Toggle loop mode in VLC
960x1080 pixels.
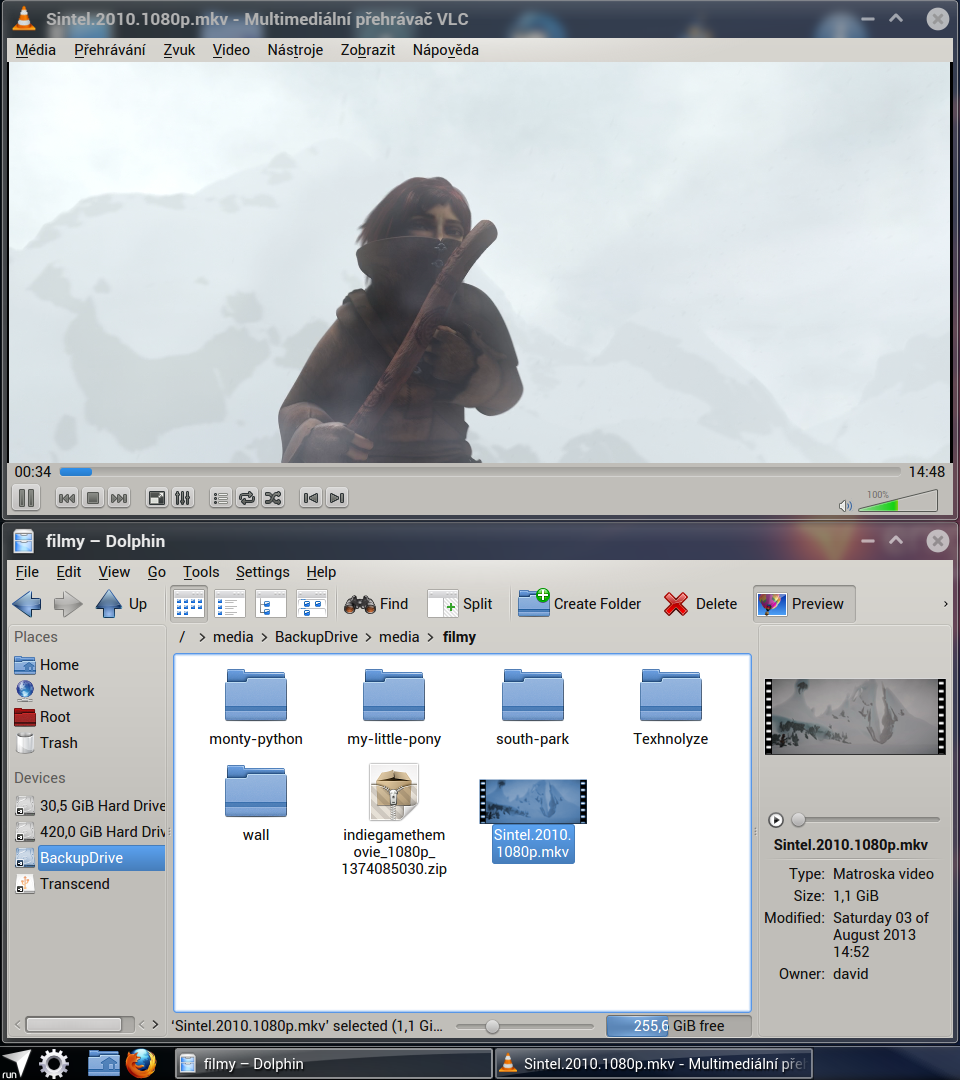coord(247,498)
